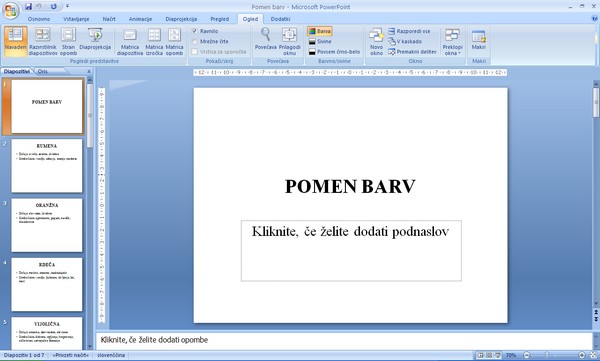Open a Novo okno
This screenshot has height=361, width=600.
376,41
